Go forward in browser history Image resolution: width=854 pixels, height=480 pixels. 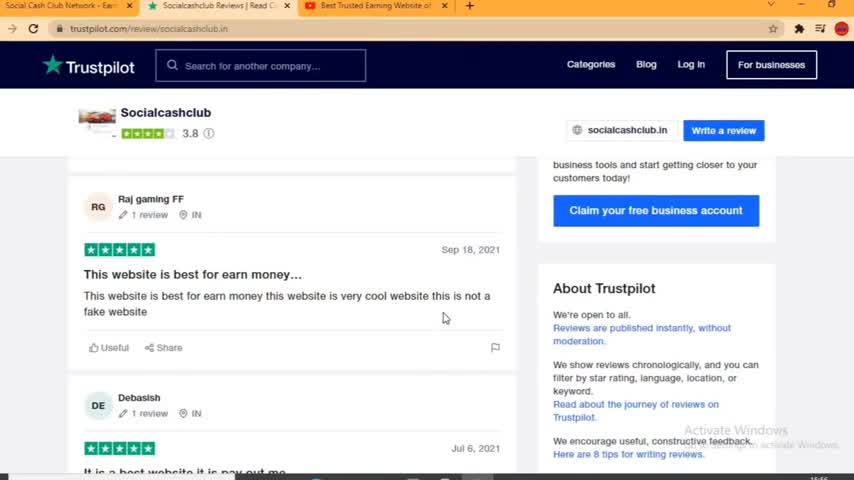[x=12, y=29]
